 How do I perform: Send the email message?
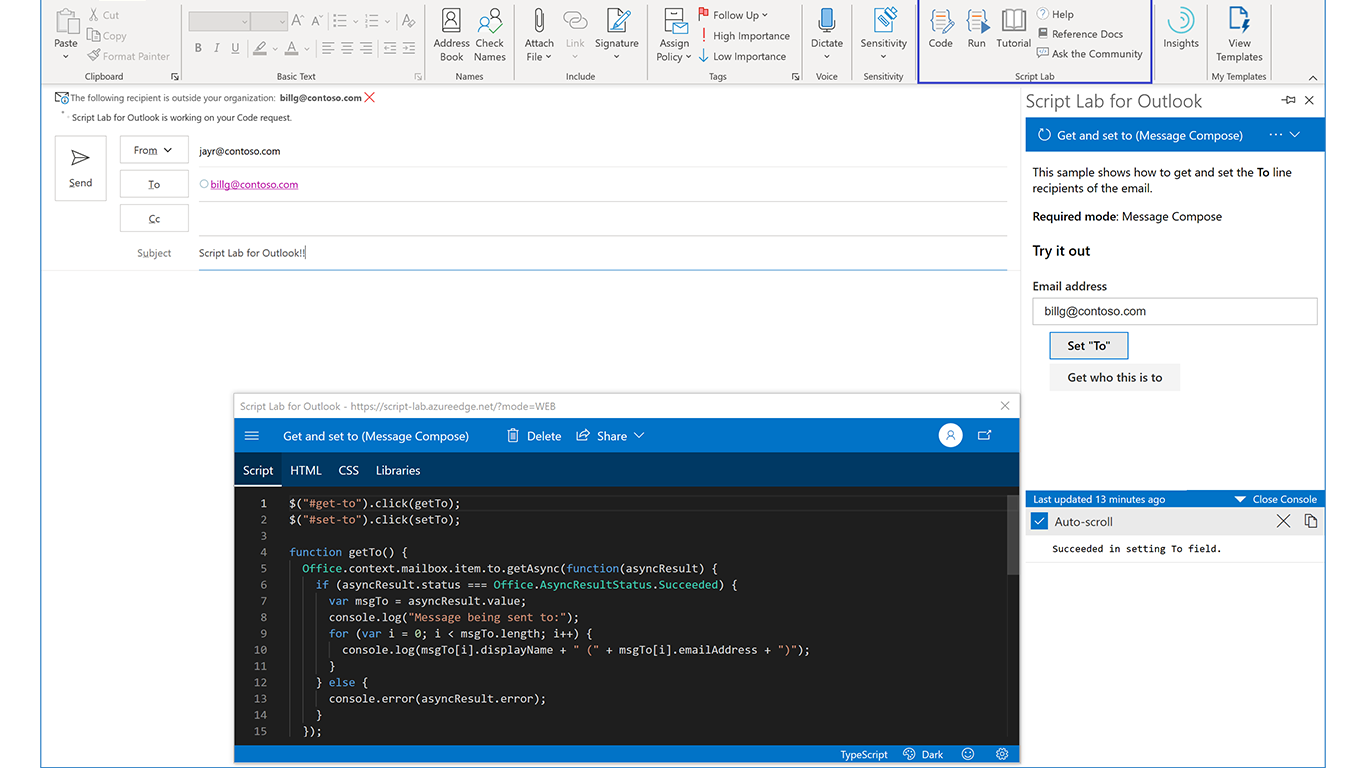tap(80, 167)
